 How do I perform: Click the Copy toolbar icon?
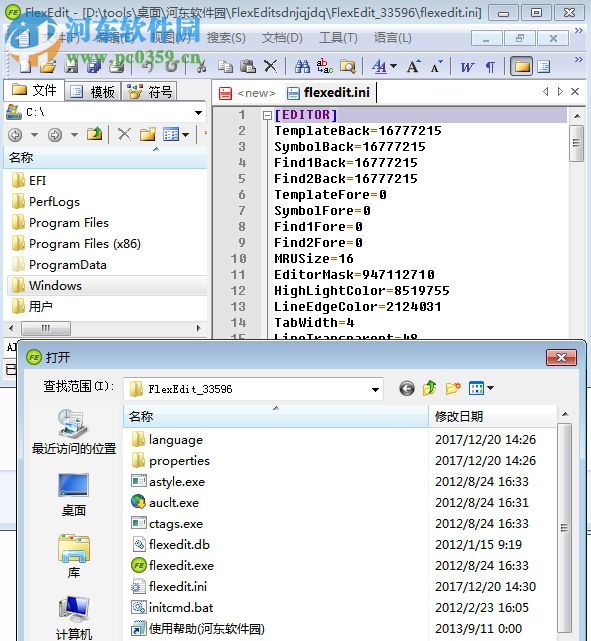tap(225, 66)
